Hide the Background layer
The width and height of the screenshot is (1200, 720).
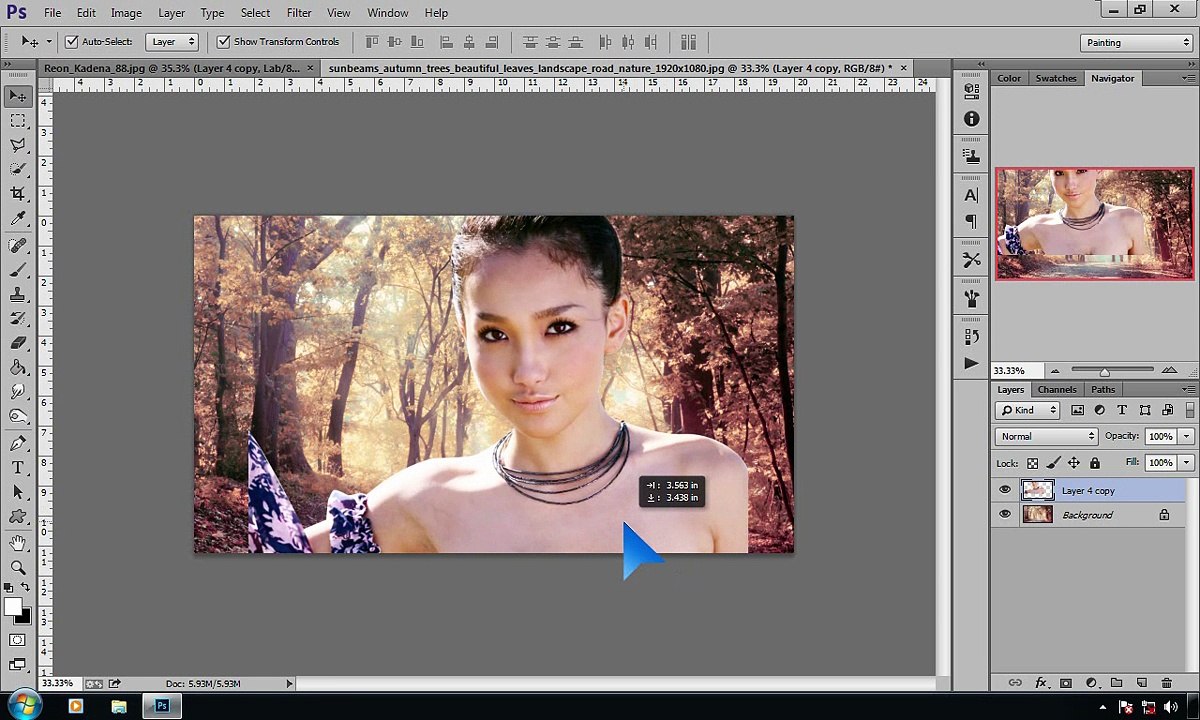(1005, 514)
